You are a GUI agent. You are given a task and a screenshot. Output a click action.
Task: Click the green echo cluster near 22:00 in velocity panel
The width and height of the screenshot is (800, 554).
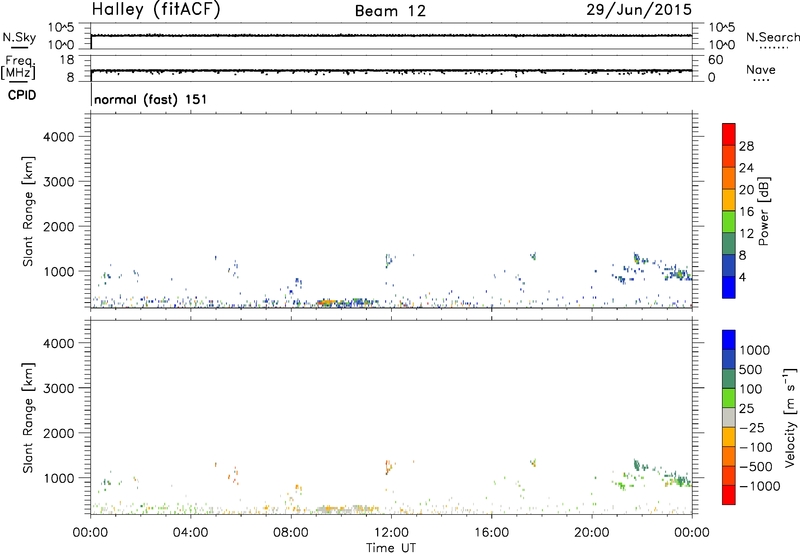click(x=637, y=465)
